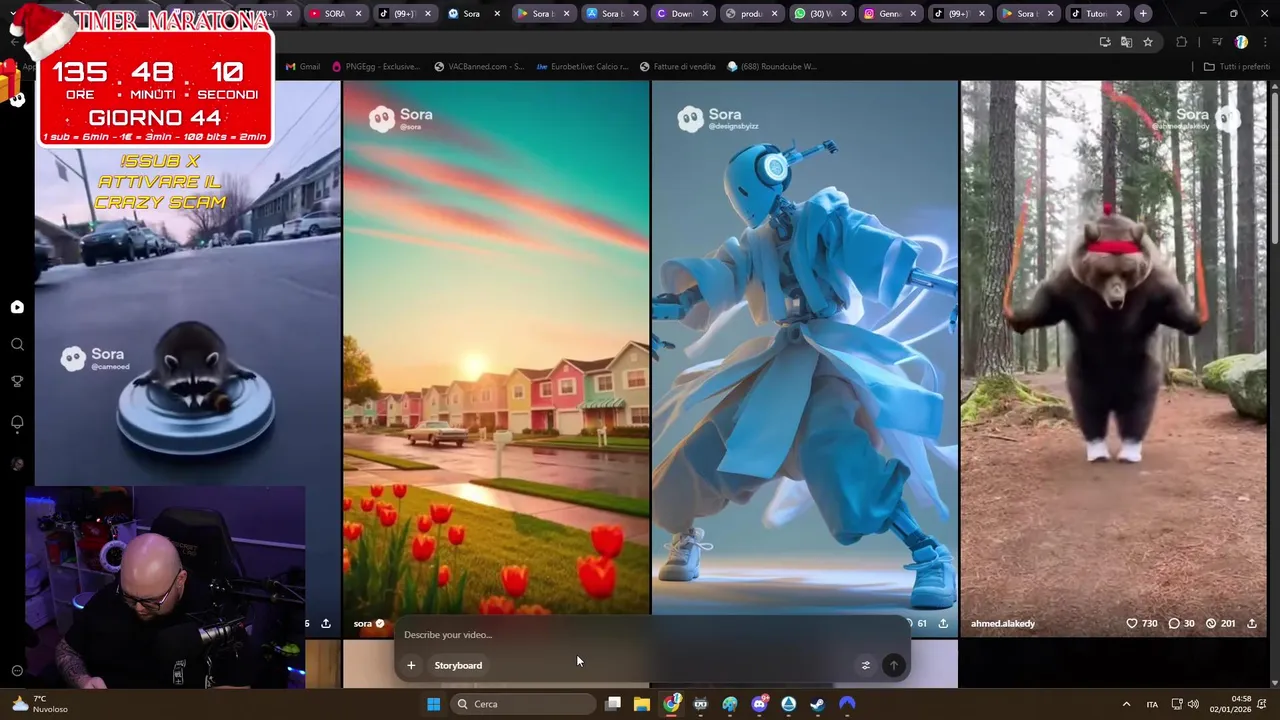
Task: Open the more options ellipsis in sidebar
Action: coord(17,671)
